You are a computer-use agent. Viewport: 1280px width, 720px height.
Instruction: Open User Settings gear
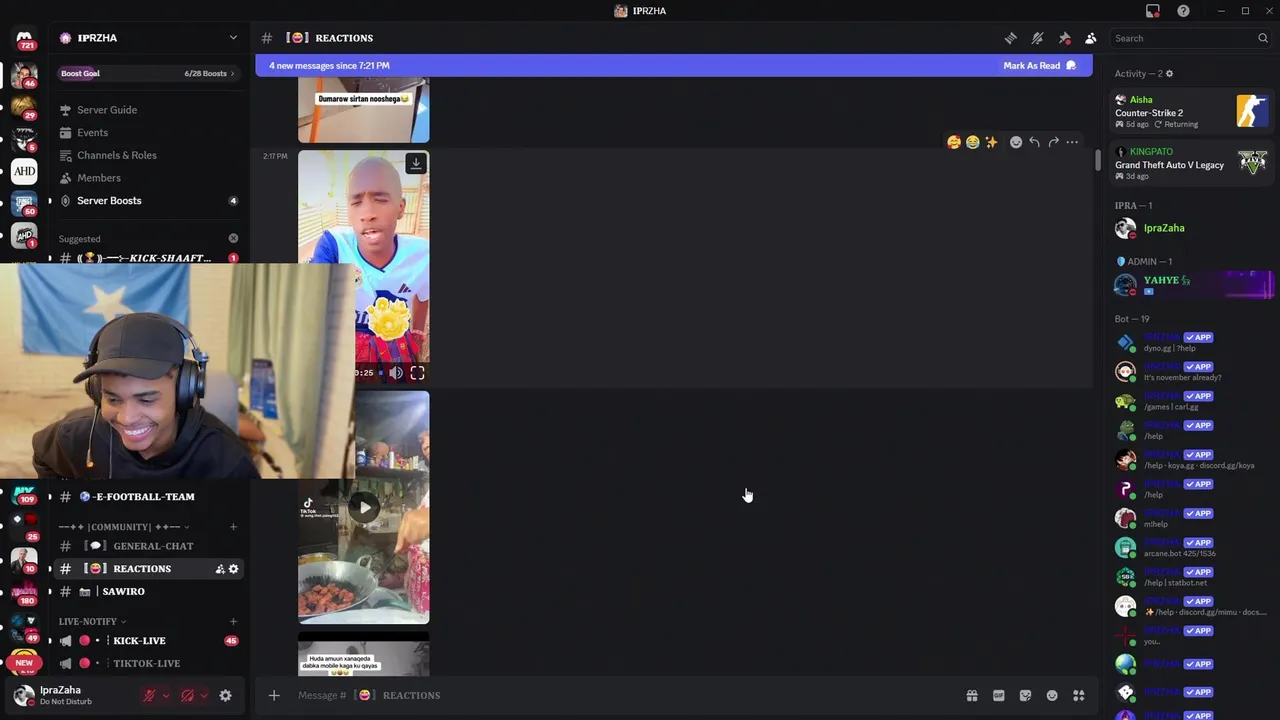point(226,696)
